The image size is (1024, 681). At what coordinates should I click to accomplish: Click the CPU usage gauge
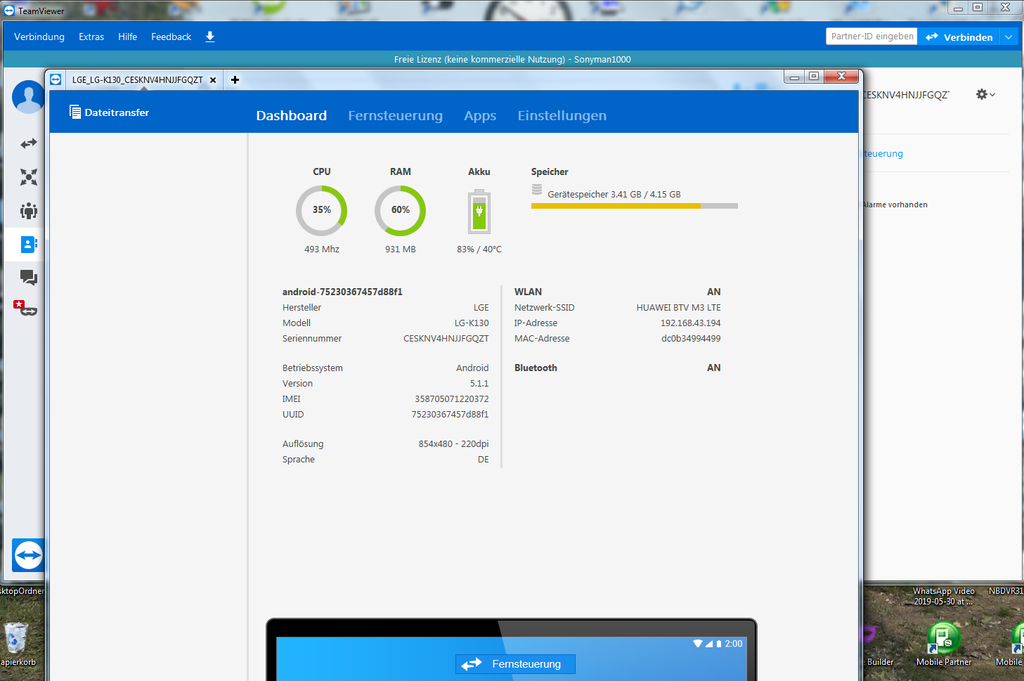point(321,210)
